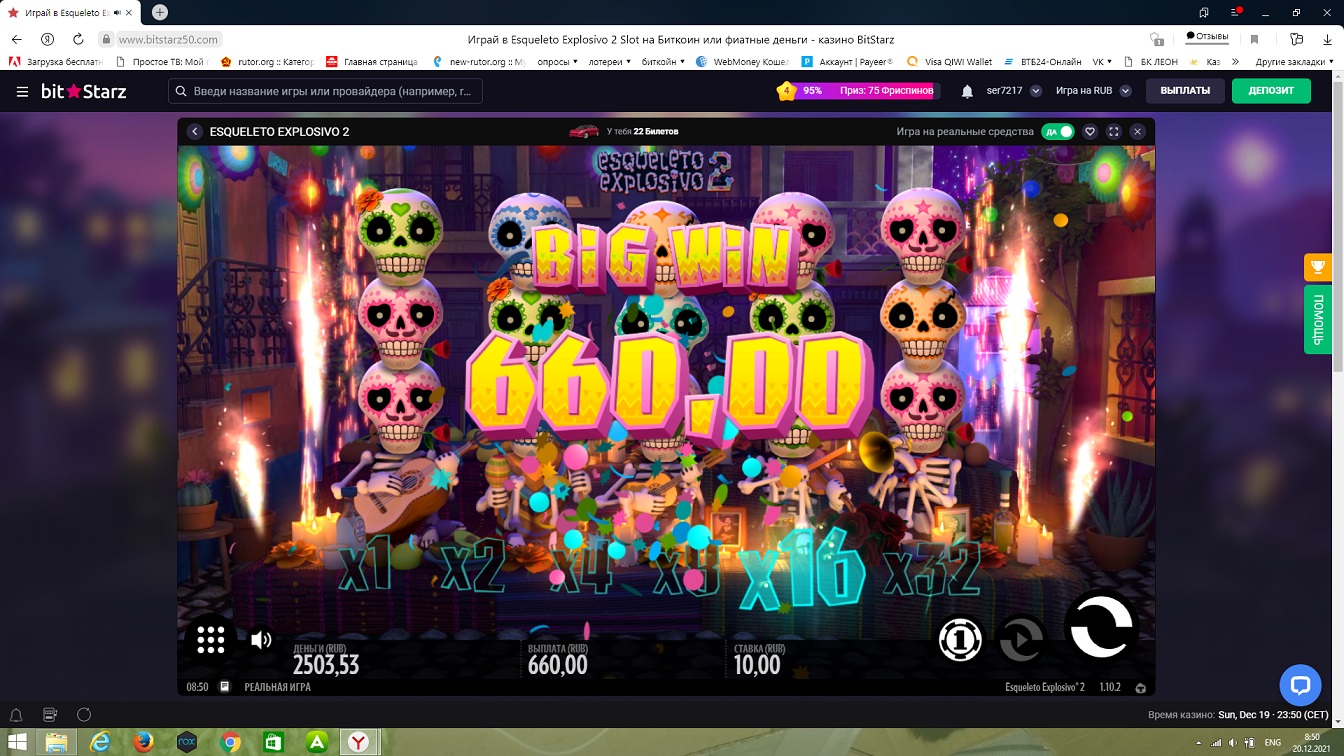The width and height of the screenshot is (1344, 756).
Task: Launch Google Chrome from the taskbar
Action: click(230, 742)
